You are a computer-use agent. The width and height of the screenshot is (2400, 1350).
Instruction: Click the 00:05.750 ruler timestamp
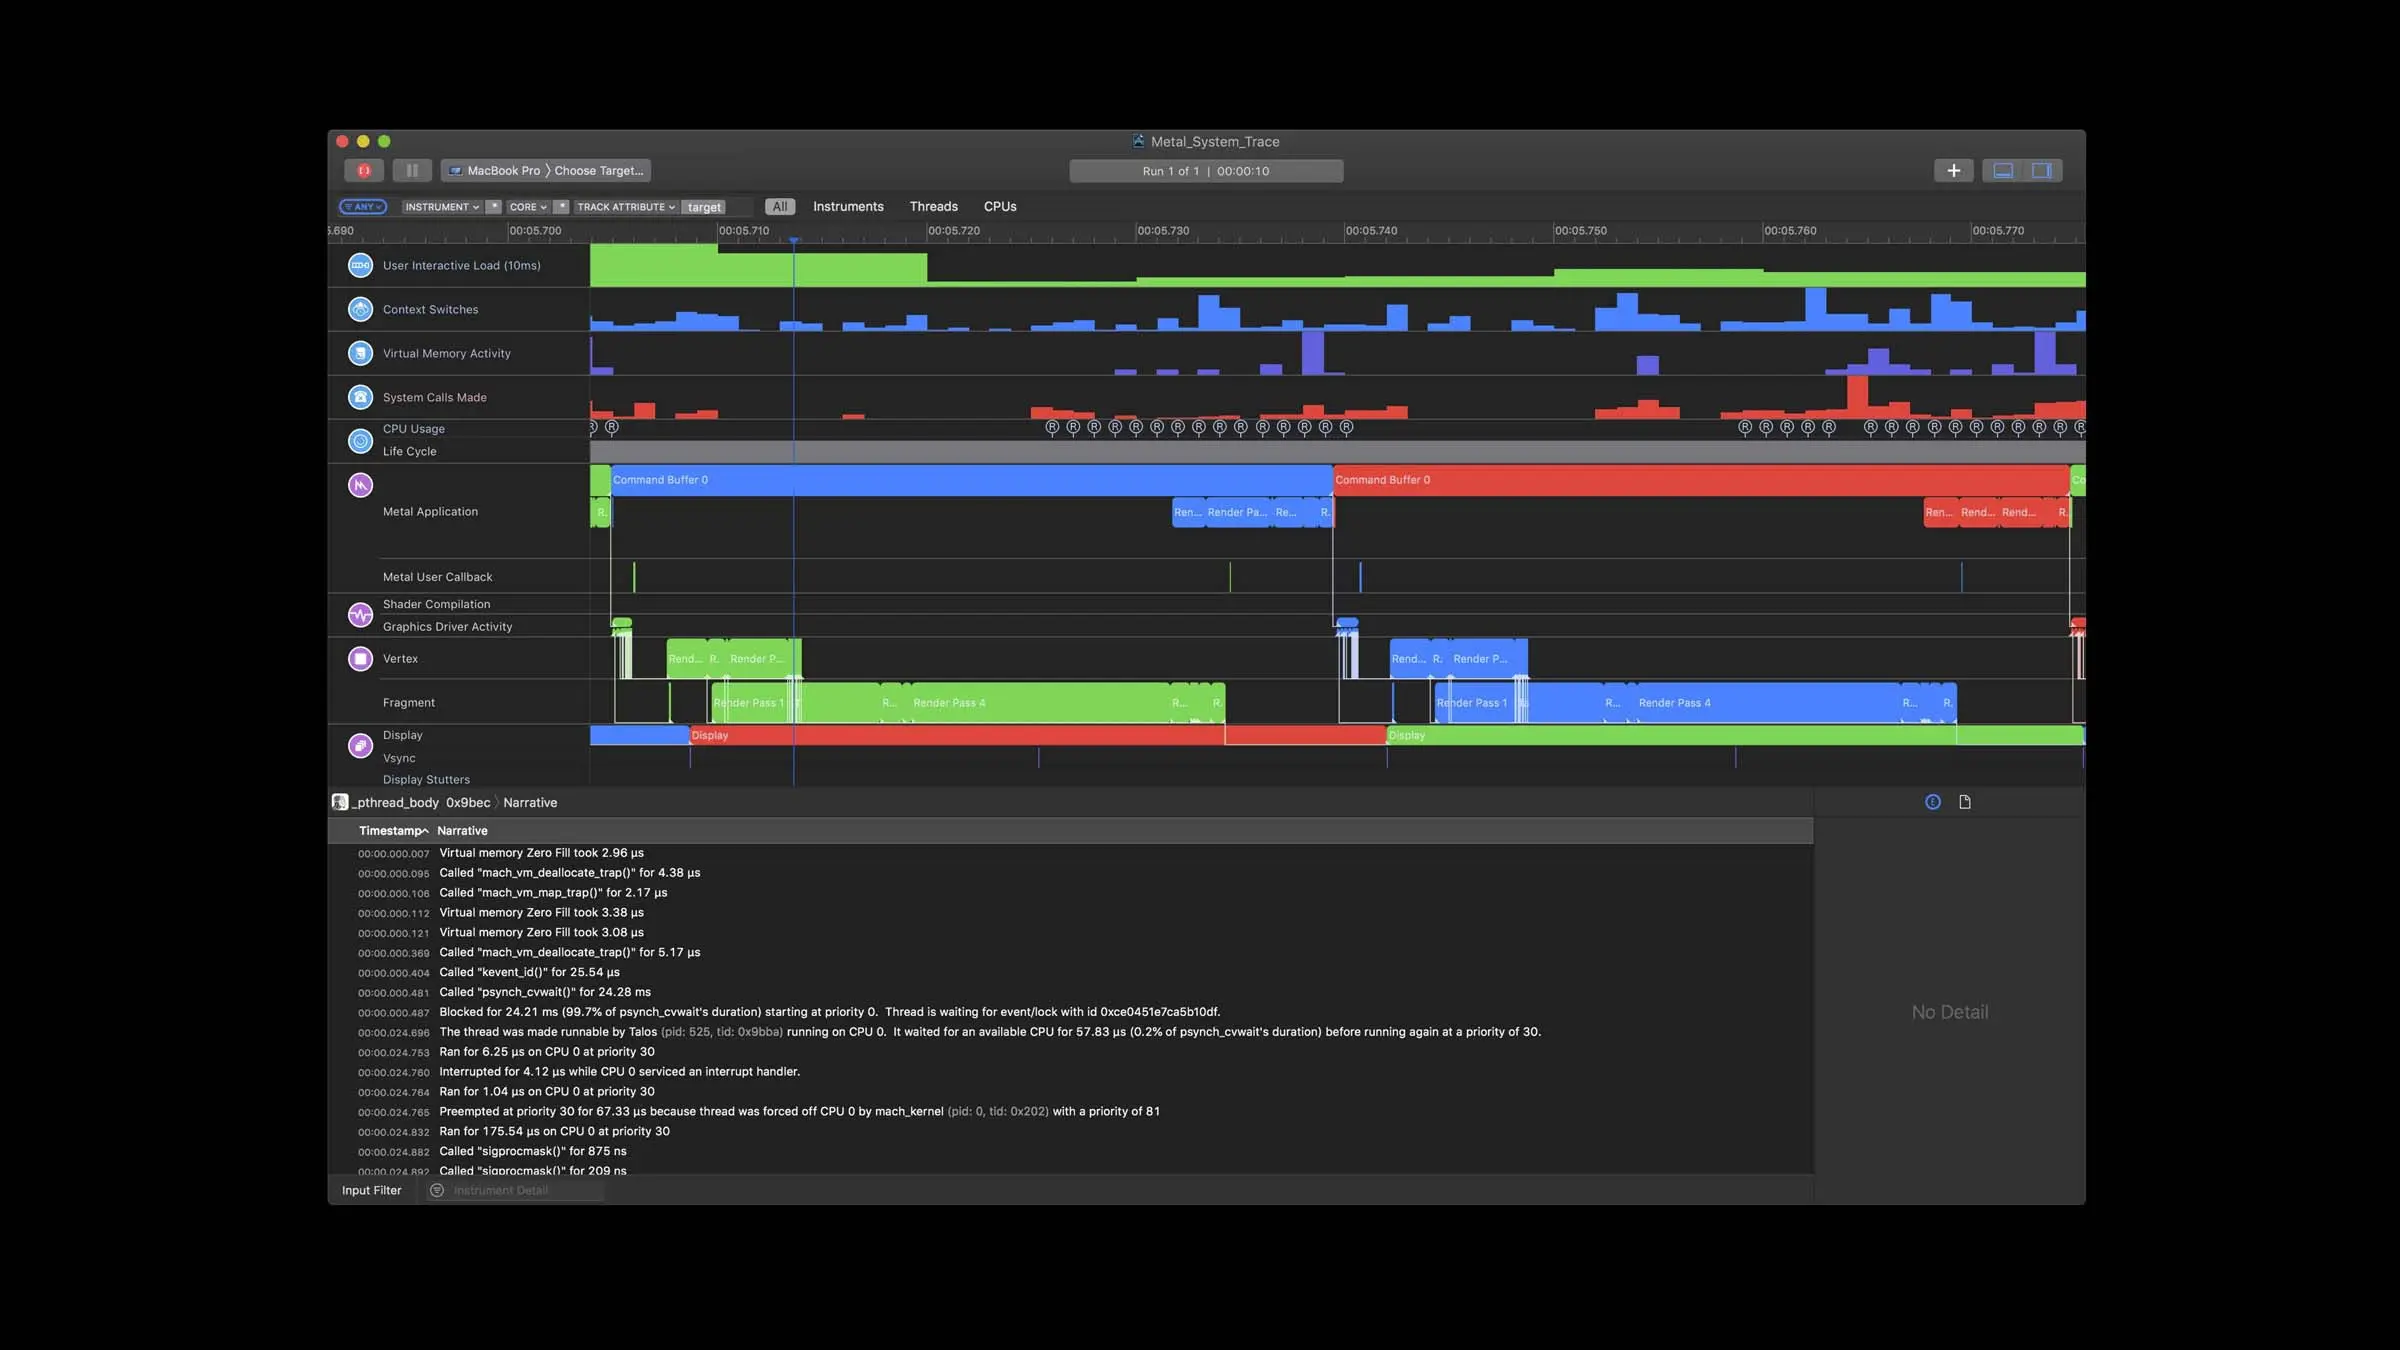coord(1580,231)
